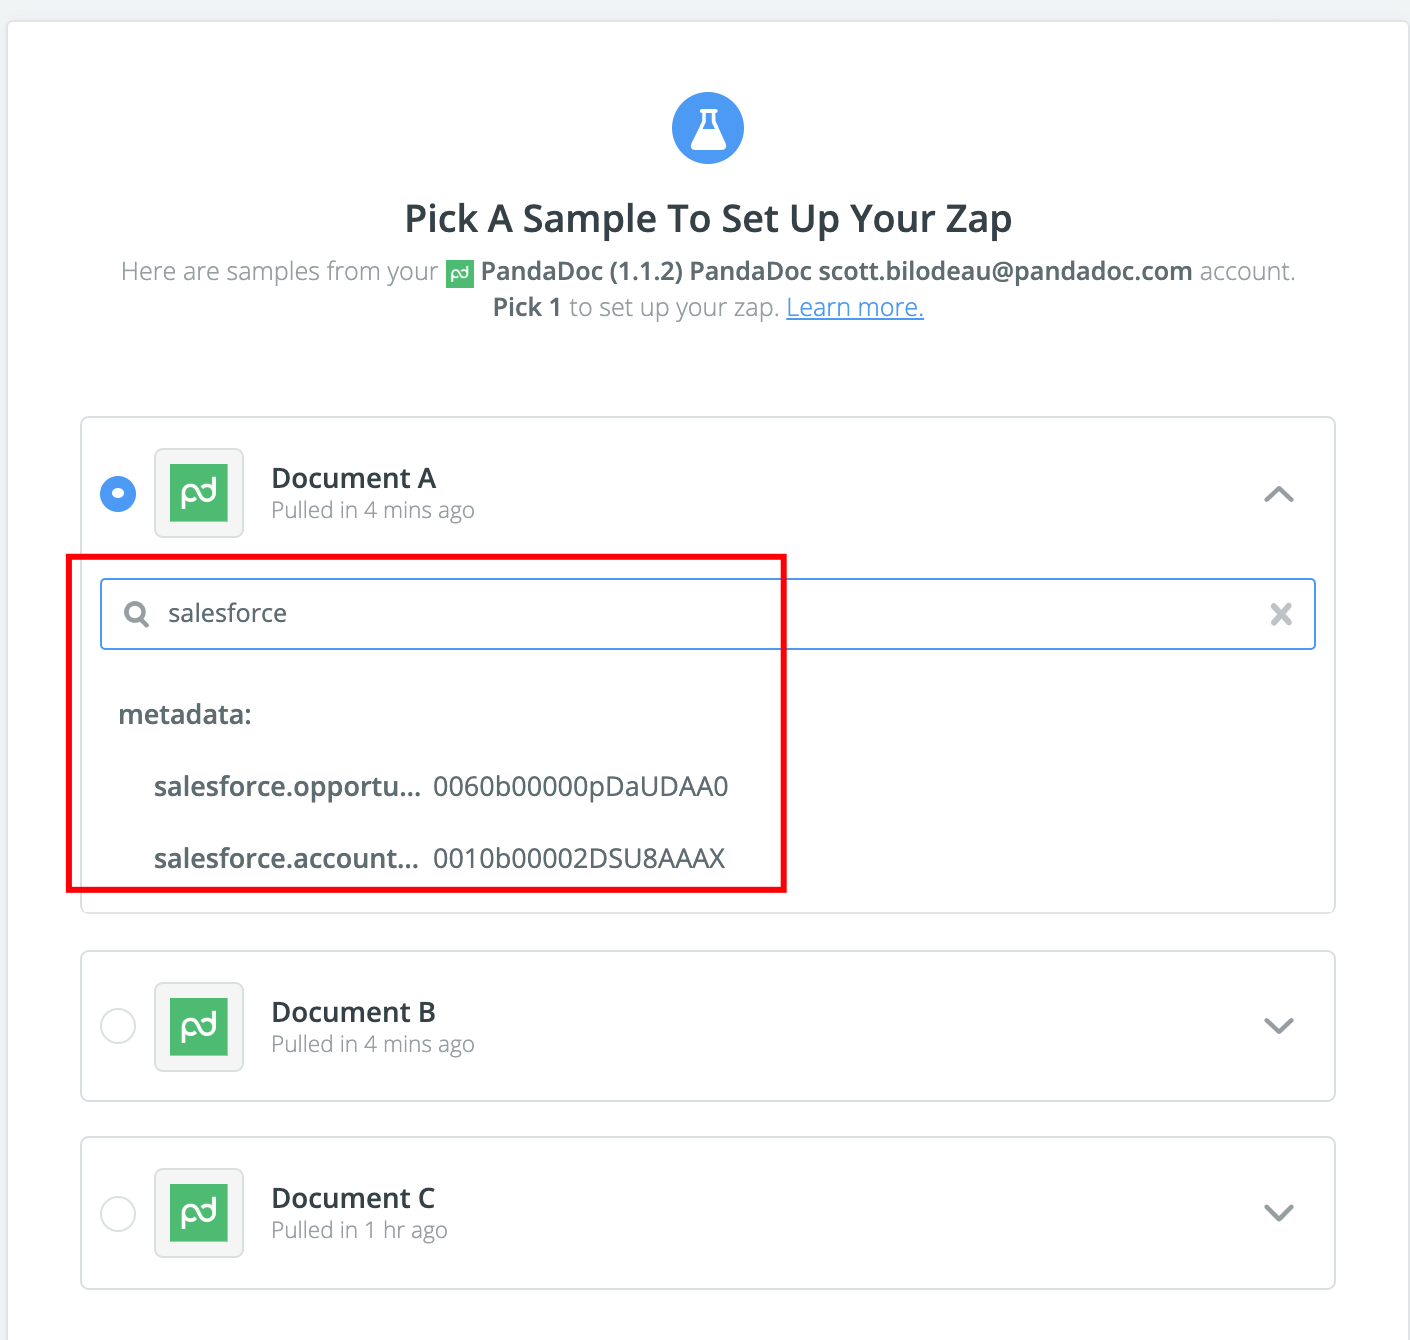Click the Document A title
Image resolution: width=1410 pixels, height=1340 pixels.
pos(354,478)
